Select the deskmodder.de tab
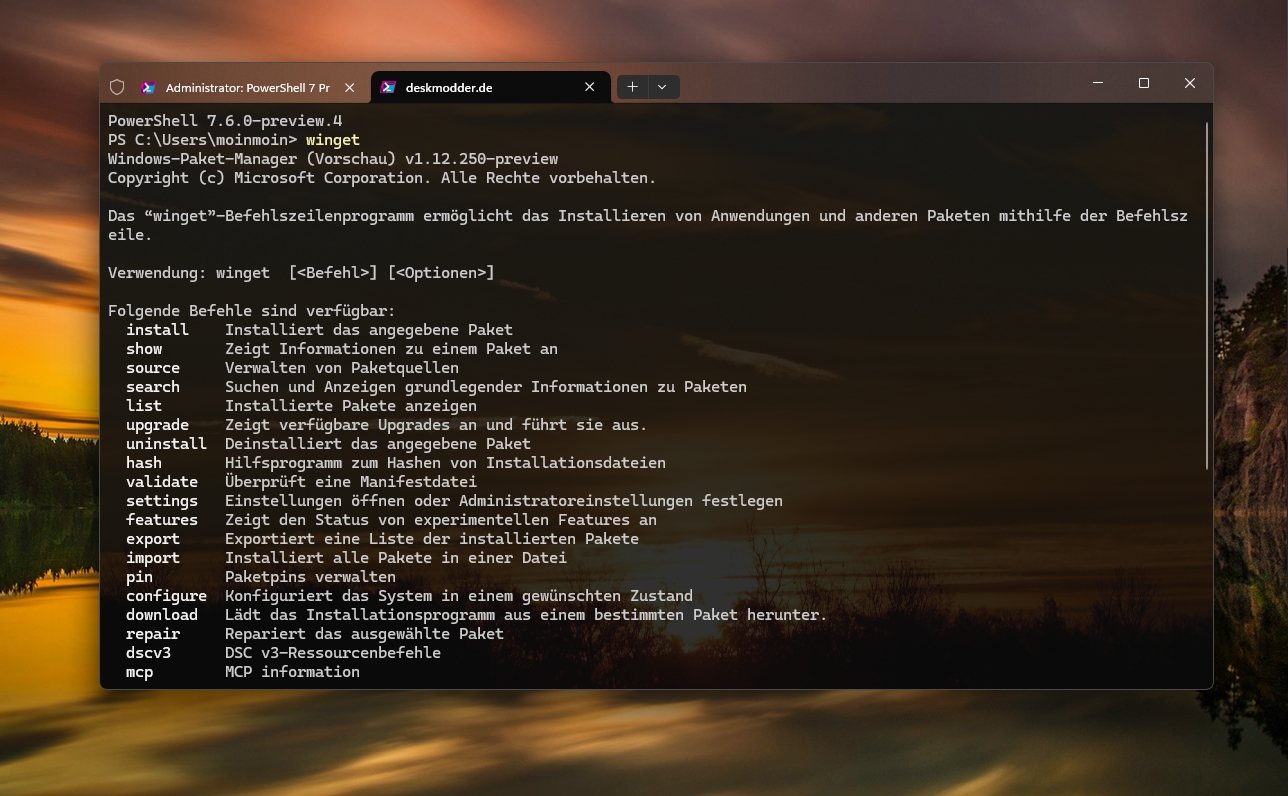Image resolution: width=1288 pixels, height=796 pixels. [462, 87]
